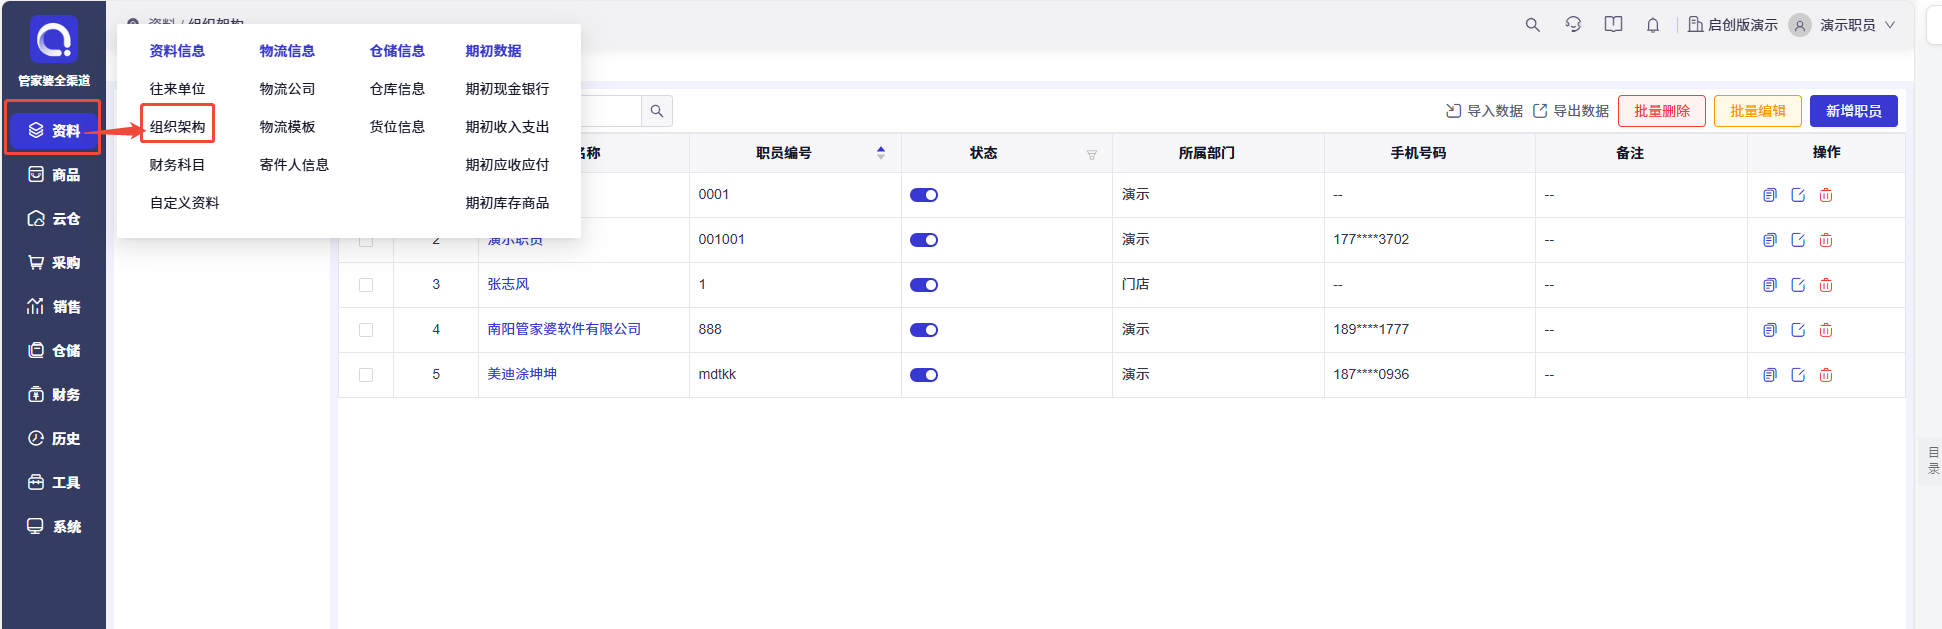The height and width of the screenshot is (629, 1942).
Task: Copy the 美迪涂坤坤 employee row
Action: (x=1770, y=375)
